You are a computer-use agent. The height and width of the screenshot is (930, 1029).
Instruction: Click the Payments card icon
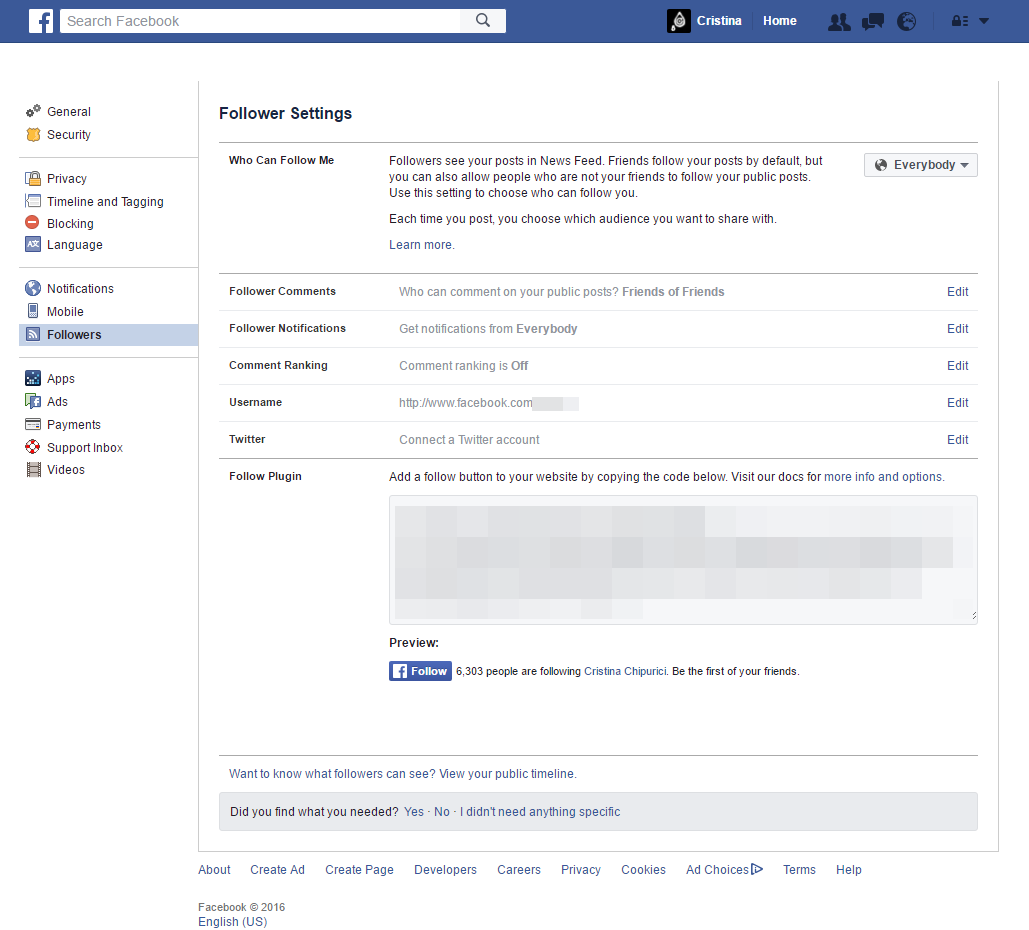[x=33, y=424]
